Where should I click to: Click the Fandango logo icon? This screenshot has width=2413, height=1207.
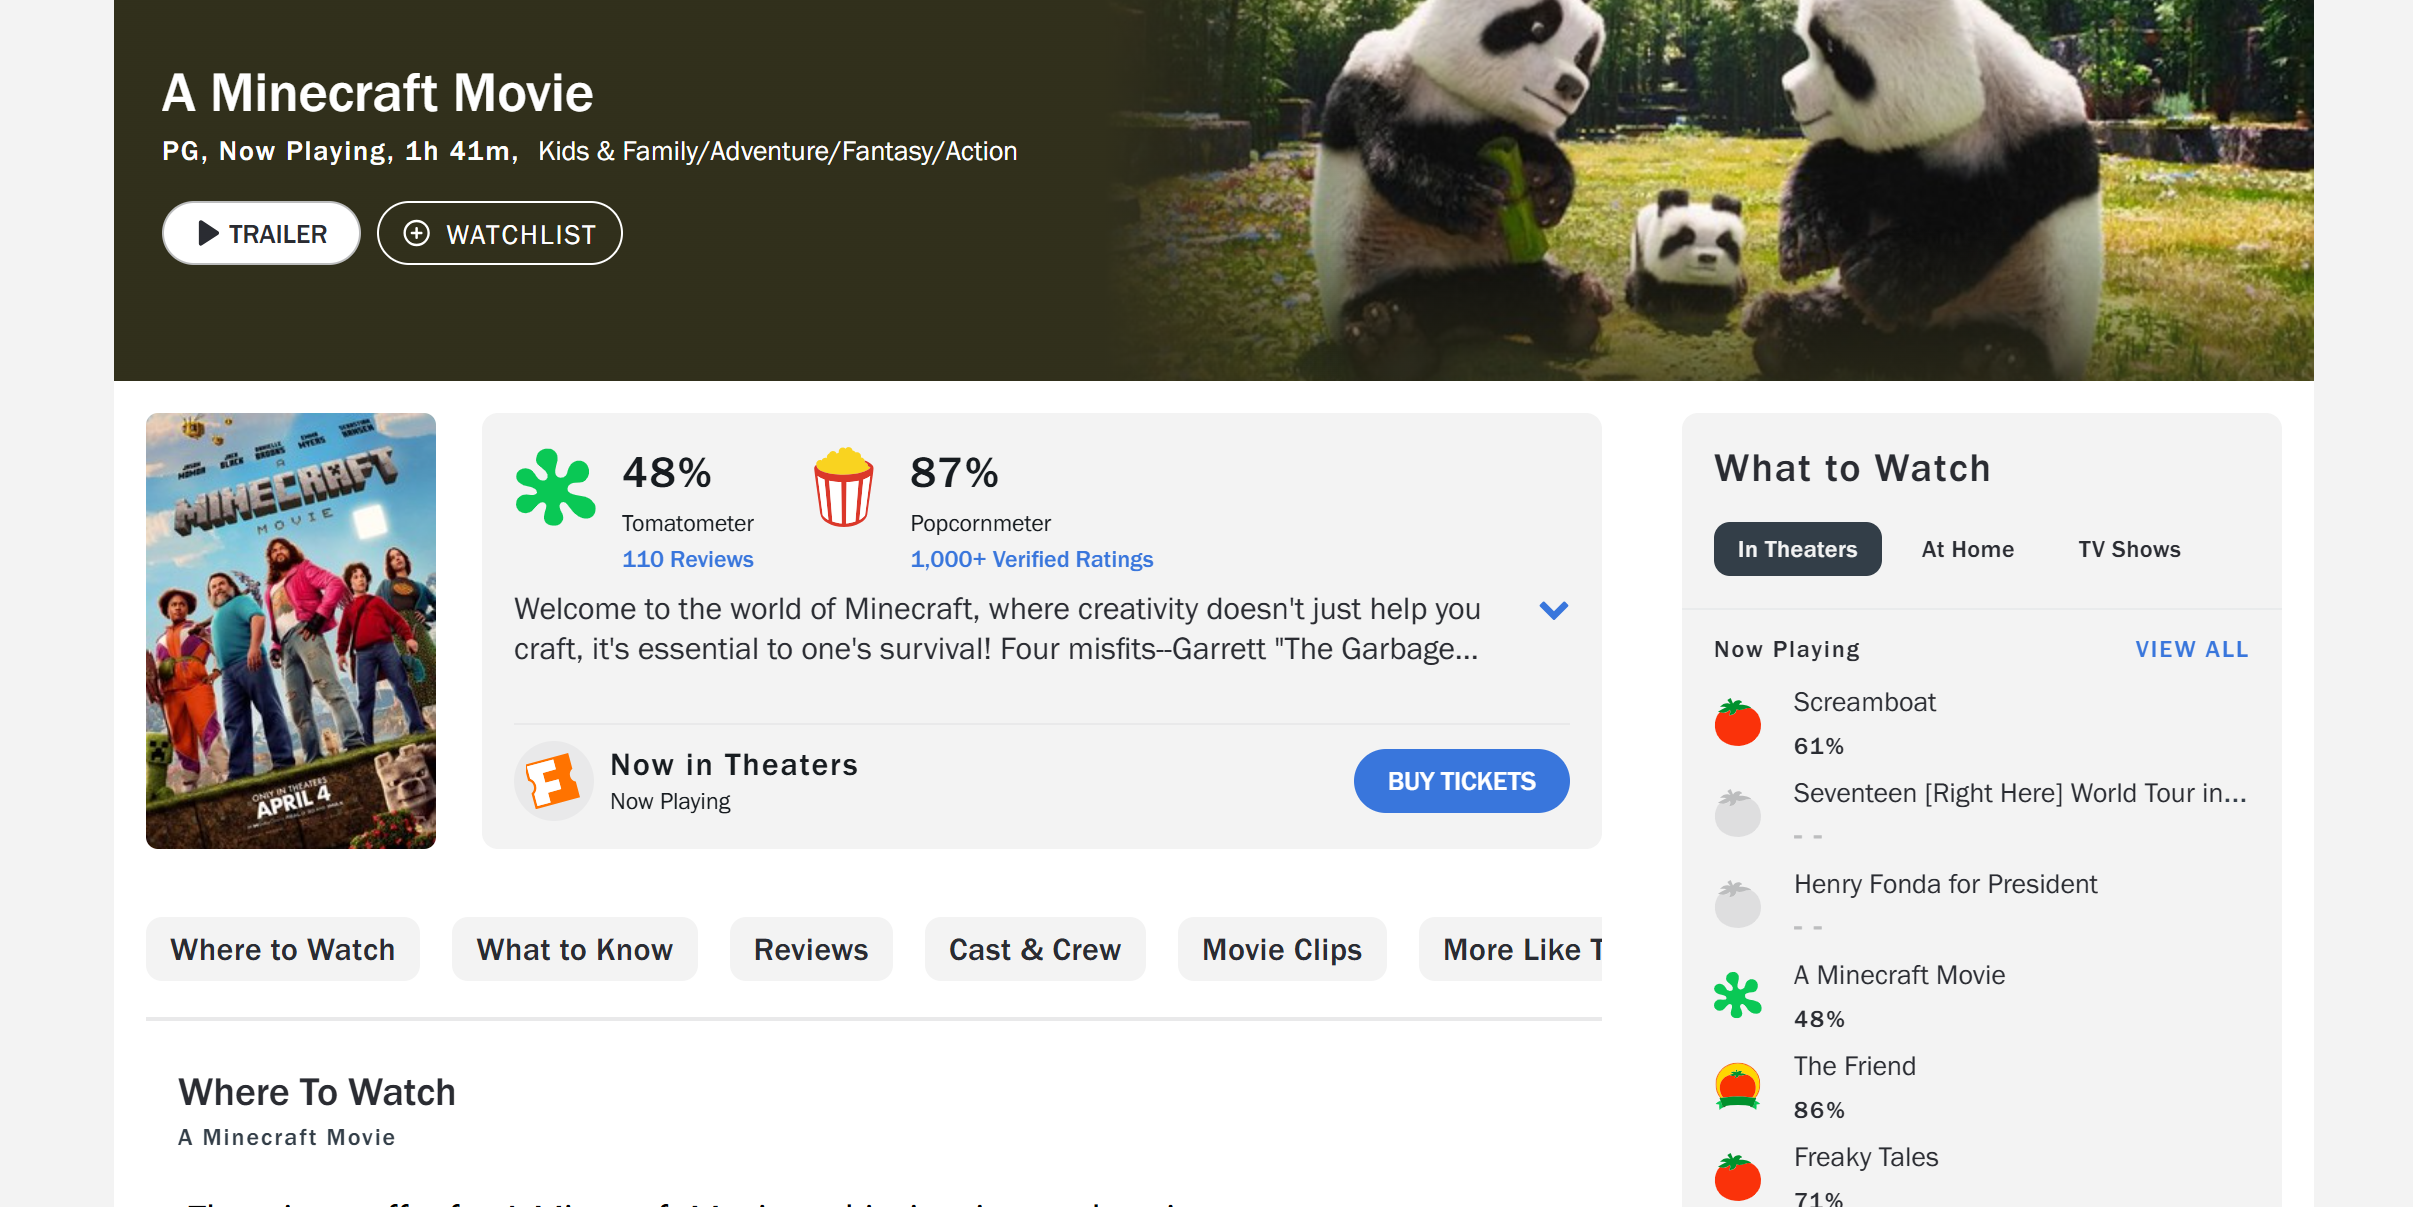553,781
